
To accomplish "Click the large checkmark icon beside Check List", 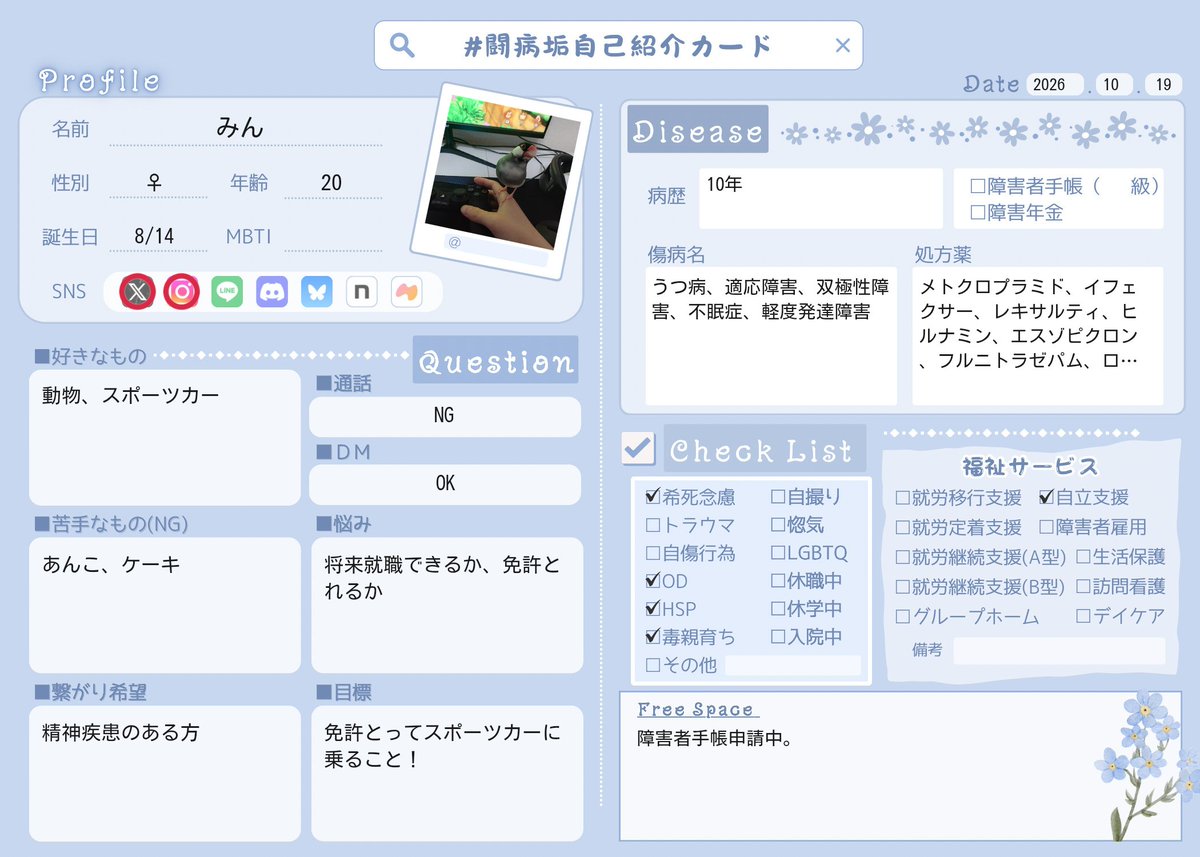I will tap(638, 448).
